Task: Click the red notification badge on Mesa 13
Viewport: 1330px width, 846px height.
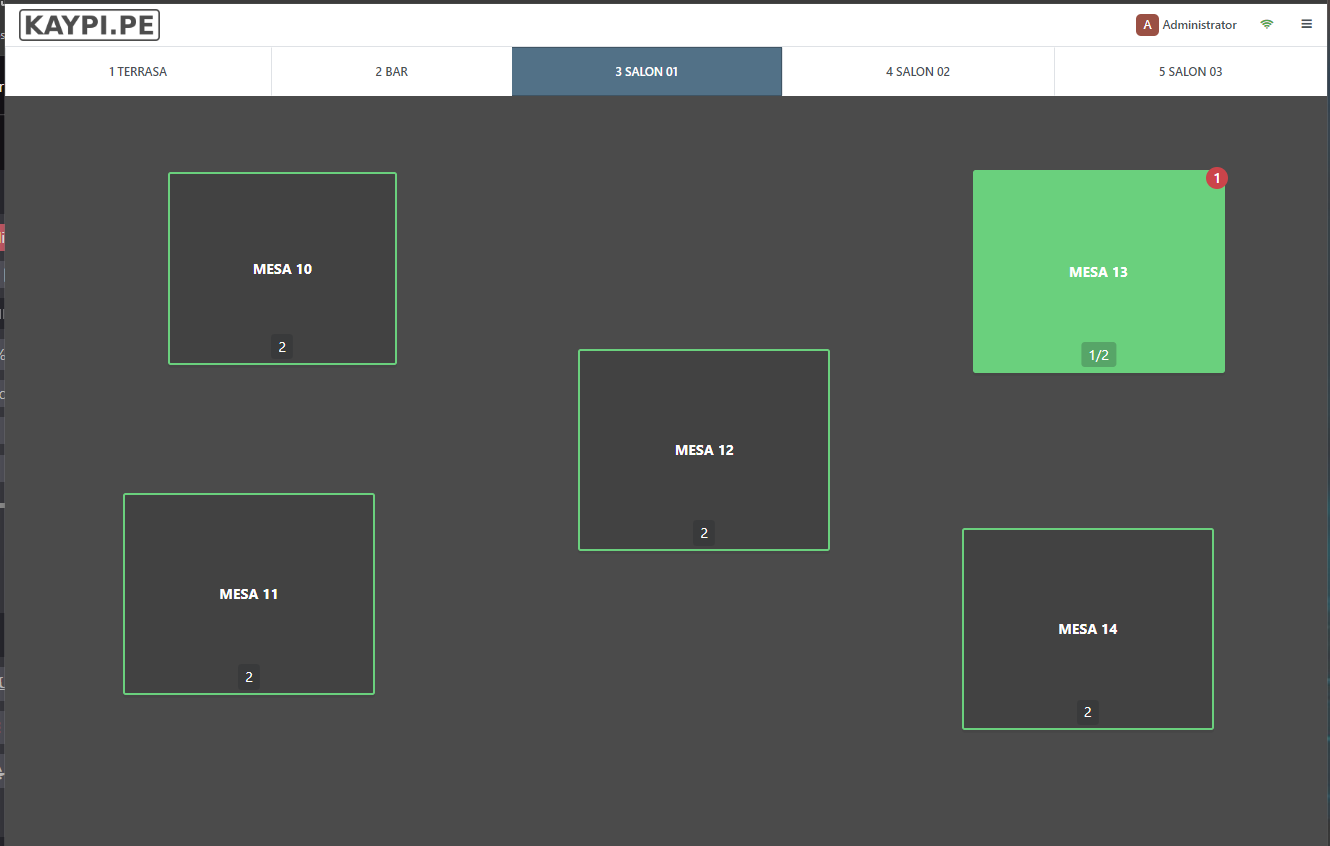Action: coord(1216,178)
